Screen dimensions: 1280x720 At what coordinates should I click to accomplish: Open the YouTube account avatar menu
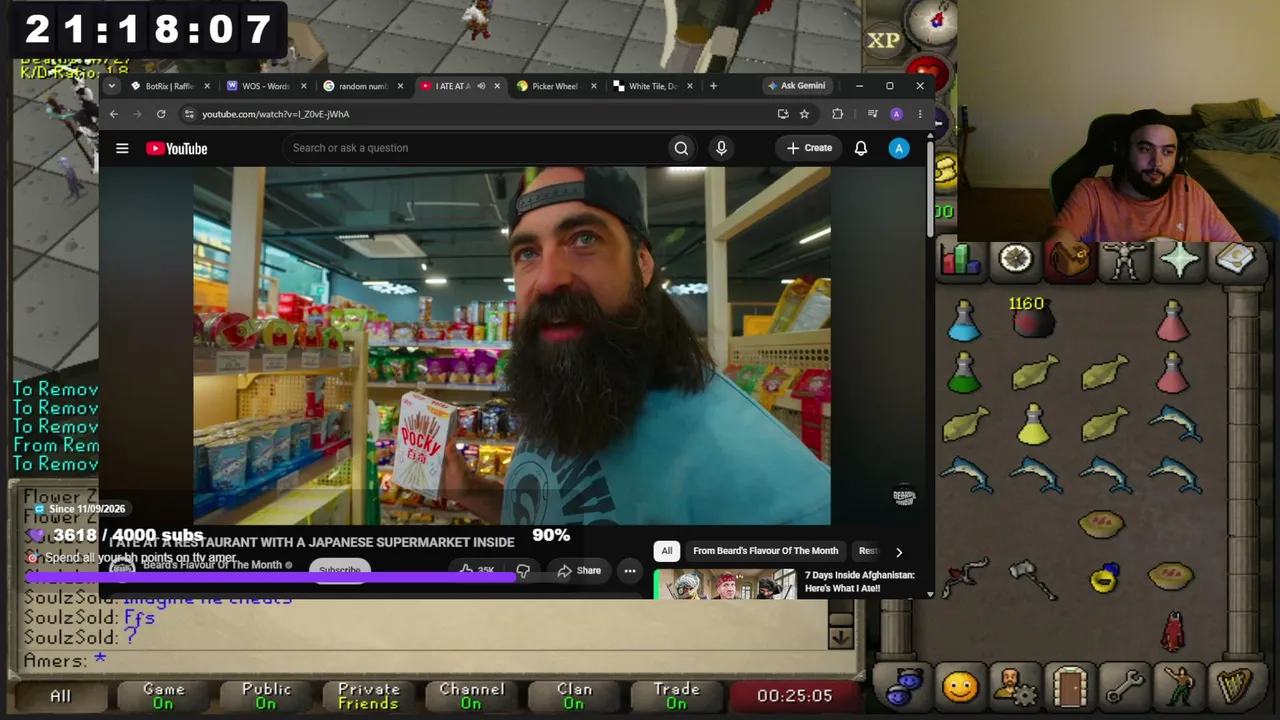(x=899, y=148)
